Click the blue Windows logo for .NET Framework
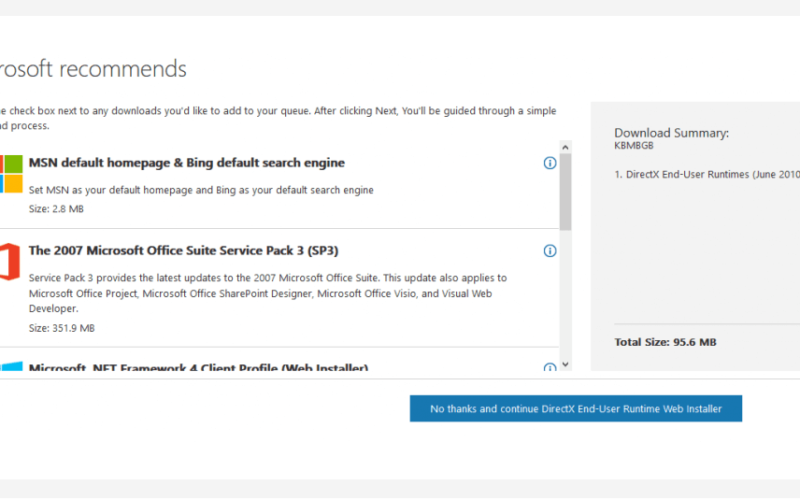Viewport: 800px width, 500px height. click(x=11, y=366)
